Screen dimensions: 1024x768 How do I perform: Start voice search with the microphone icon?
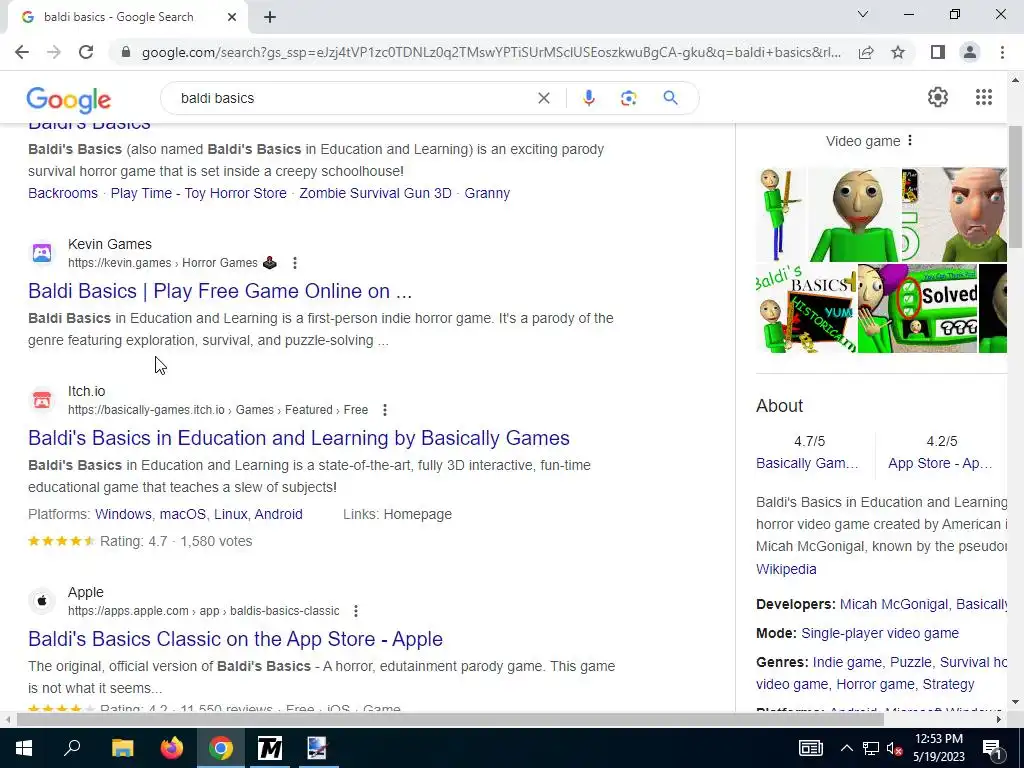tap(588, 98)
